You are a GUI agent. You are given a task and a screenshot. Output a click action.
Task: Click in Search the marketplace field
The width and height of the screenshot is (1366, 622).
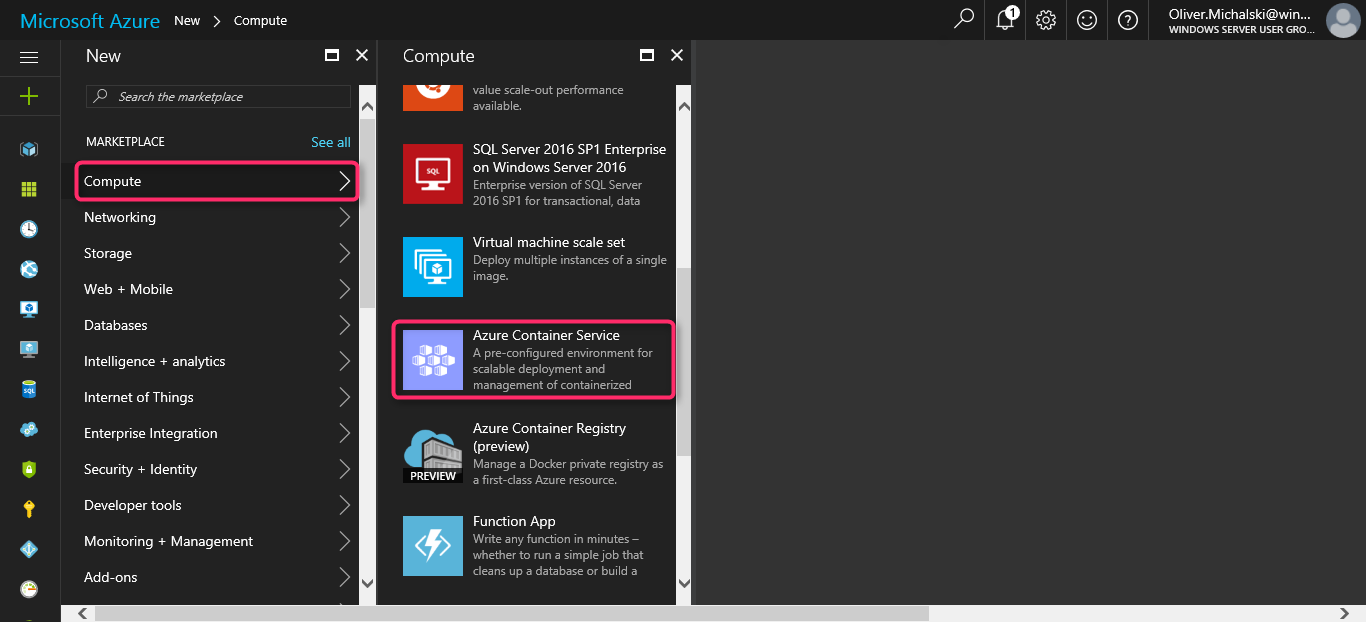pos(218,97)
